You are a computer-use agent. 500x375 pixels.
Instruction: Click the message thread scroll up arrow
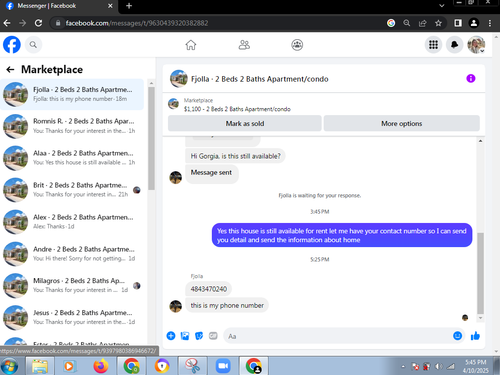point(480,141)
